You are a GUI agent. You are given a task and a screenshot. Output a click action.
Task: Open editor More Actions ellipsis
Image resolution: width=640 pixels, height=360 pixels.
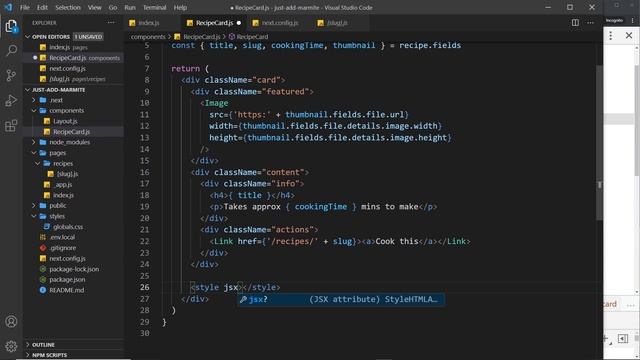pyautogui.click(x=591, y=23)
